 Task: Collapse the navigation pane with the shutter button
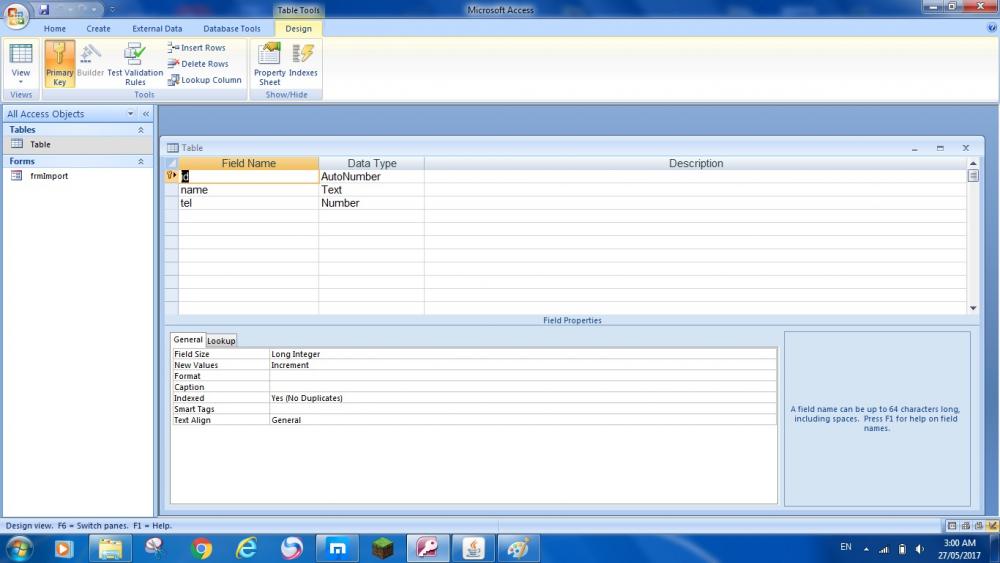tap(145, 113)
